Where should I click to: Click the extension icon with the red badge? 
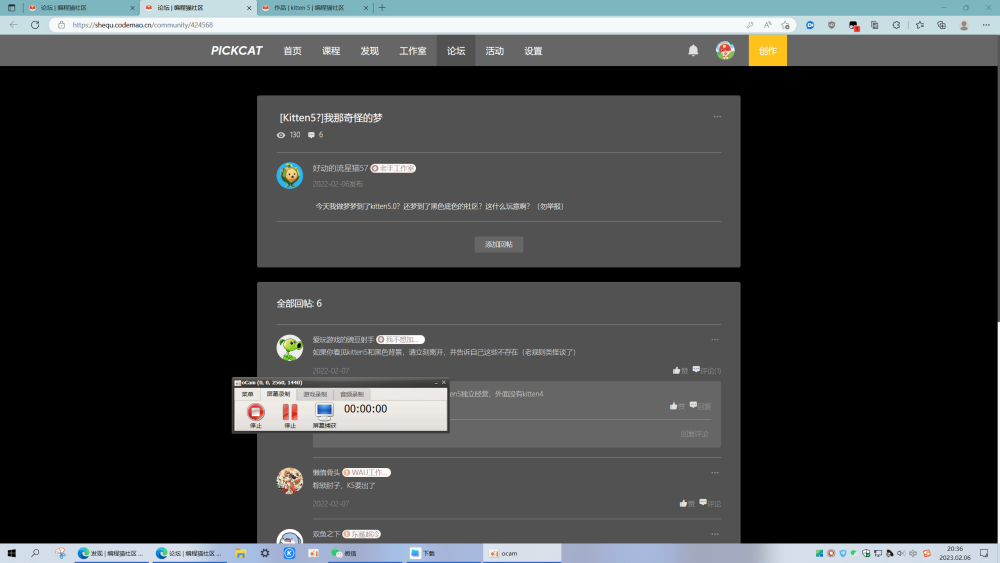pos(853,25)
